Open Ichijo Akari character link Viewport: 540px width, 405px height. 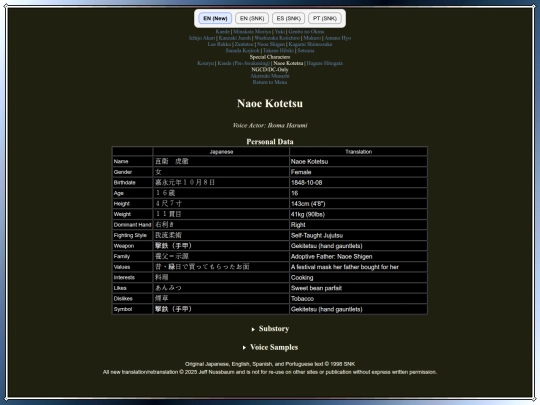tap(202, 38)
